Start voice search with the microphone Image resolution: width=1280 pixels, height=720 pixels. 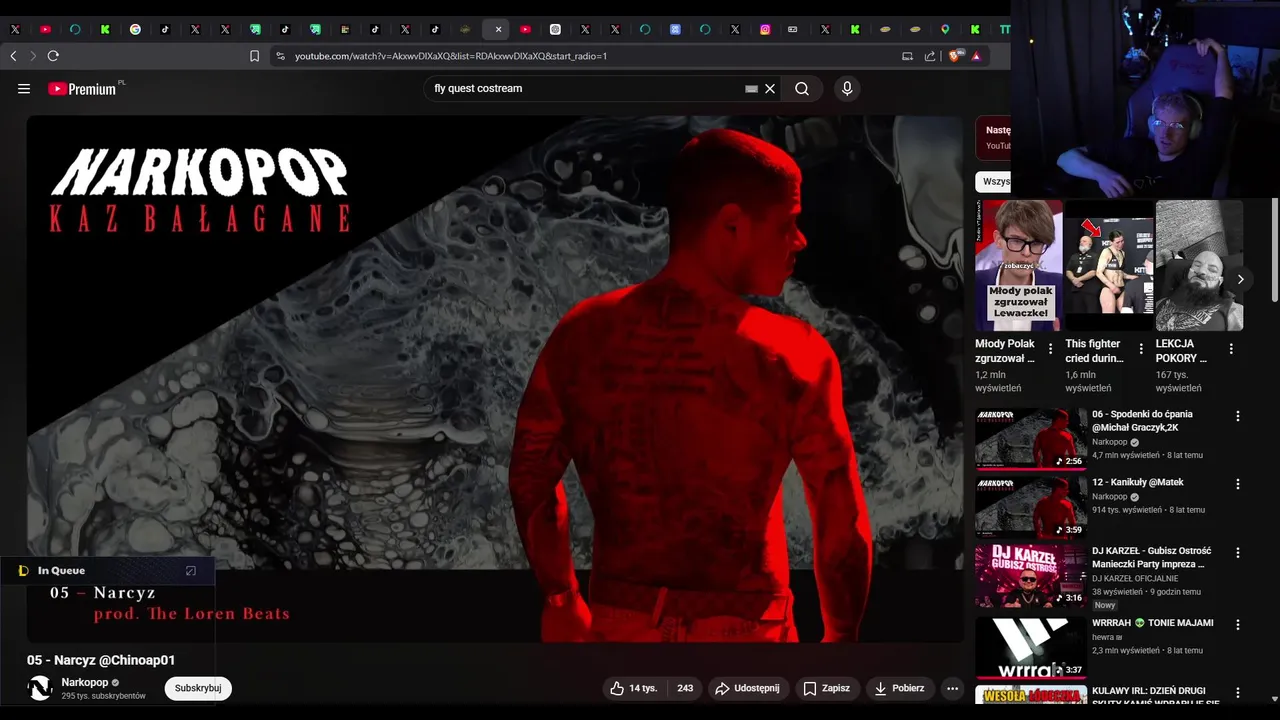click(847, 89)
